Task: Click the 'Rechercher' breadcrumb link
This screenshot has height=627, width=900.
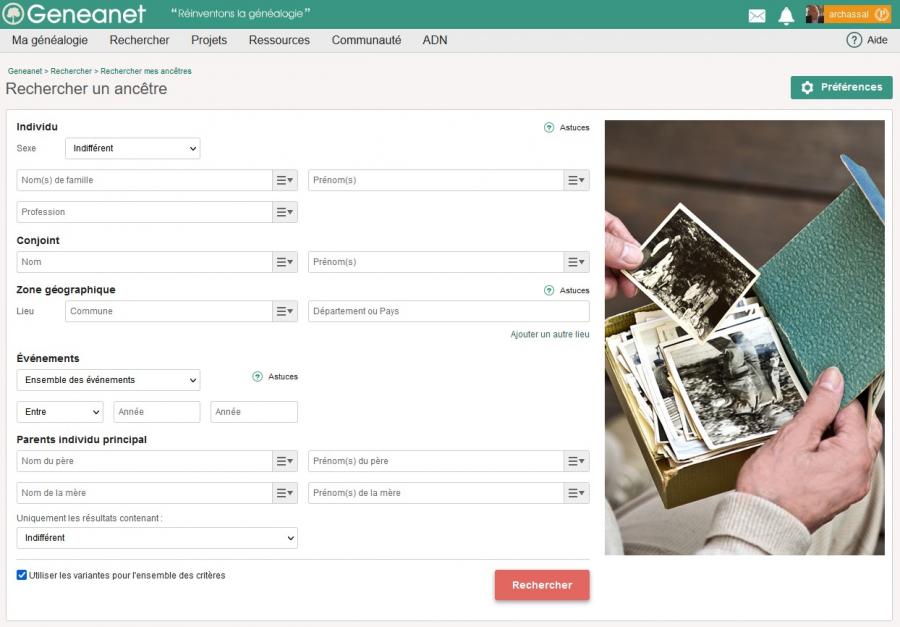Action: [x=71, y=71]
